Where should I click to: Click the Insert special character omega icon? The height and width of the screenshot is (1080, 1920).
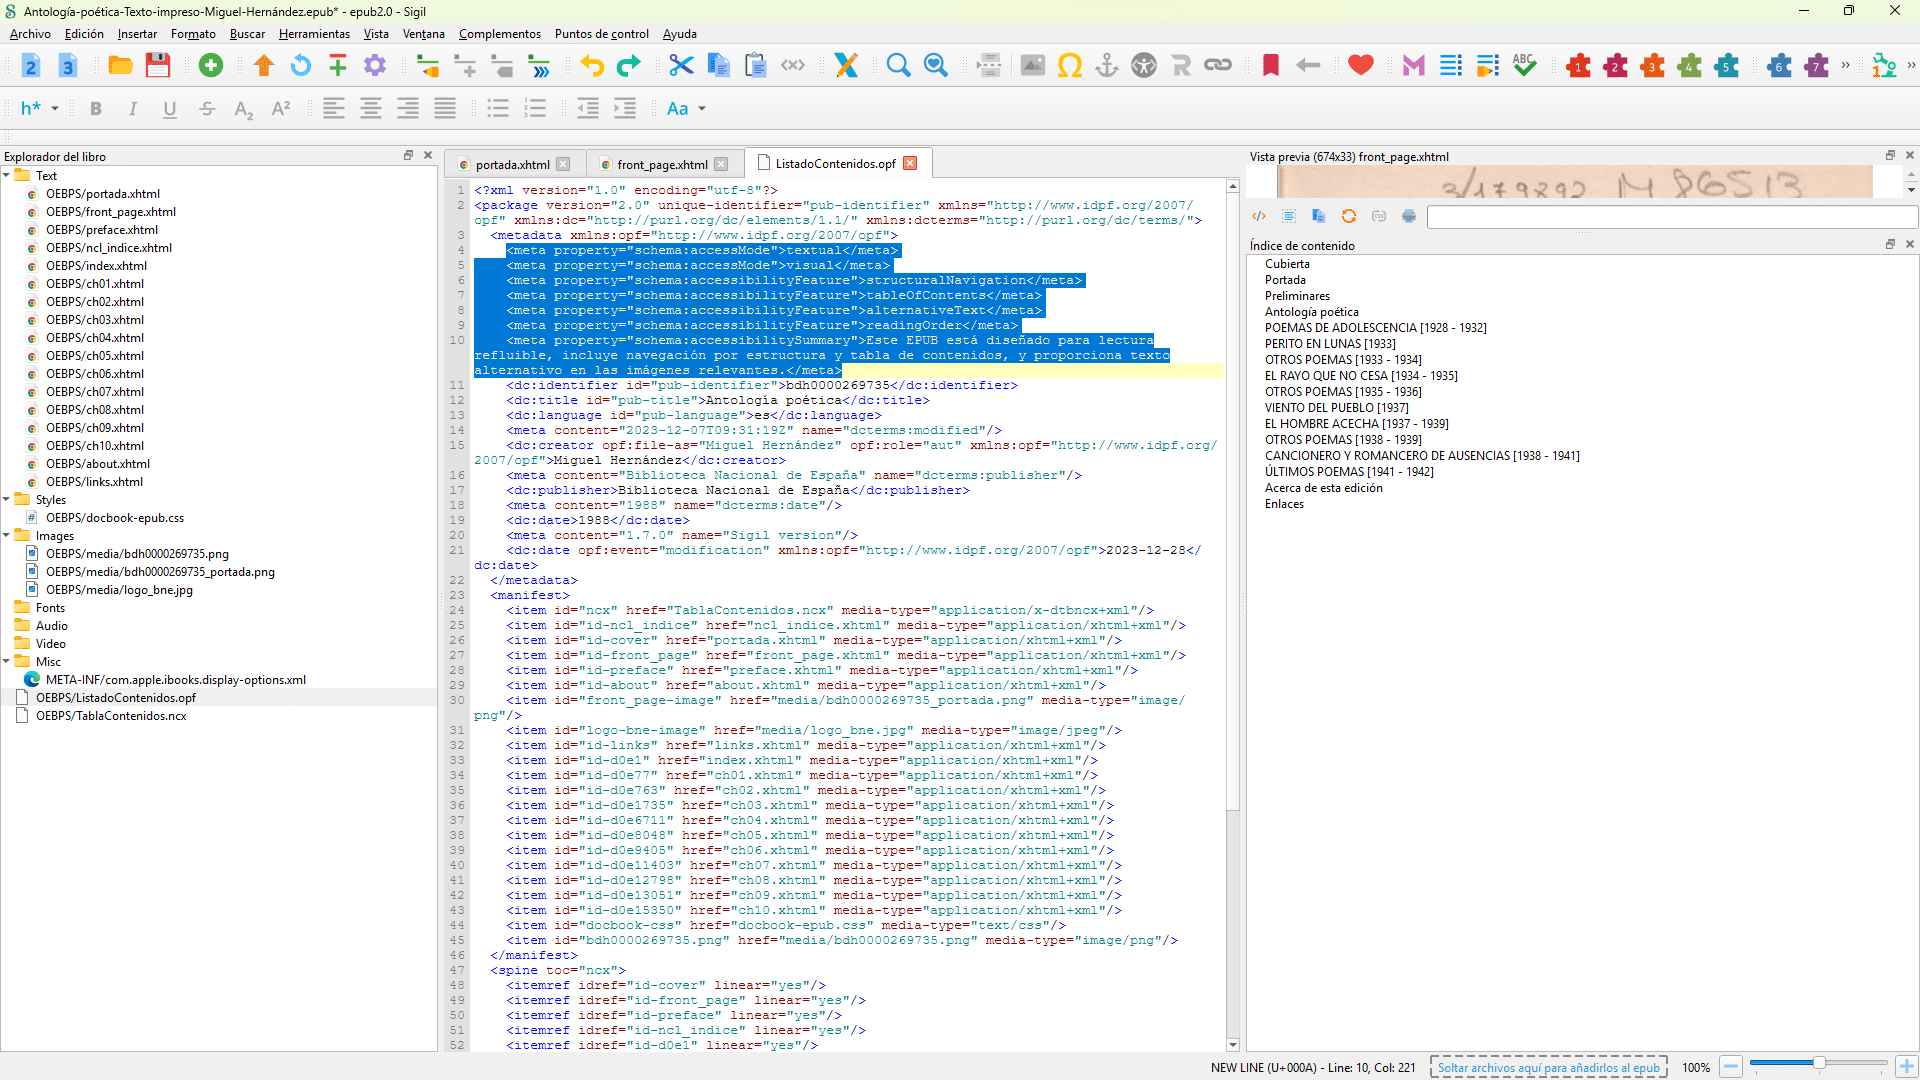click(x=1070, y=66)
